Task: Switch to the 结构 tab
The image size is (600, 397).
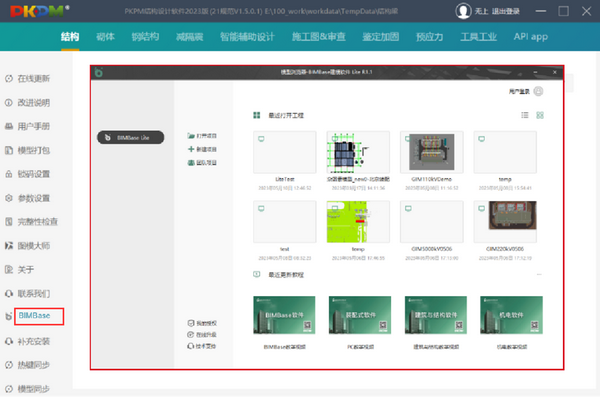Action: tap(70, 37)
